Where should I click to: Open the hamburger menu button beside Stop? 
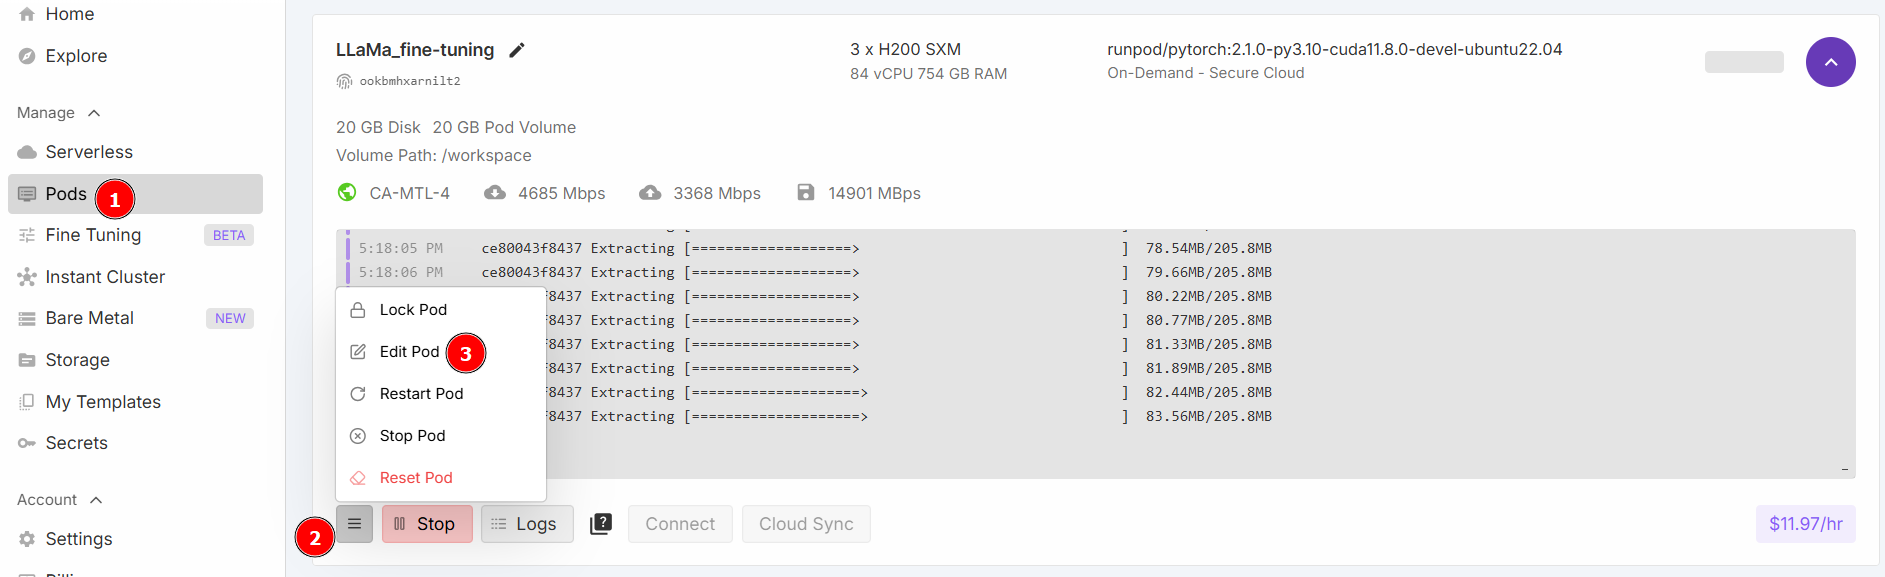[x=354, y=524]
